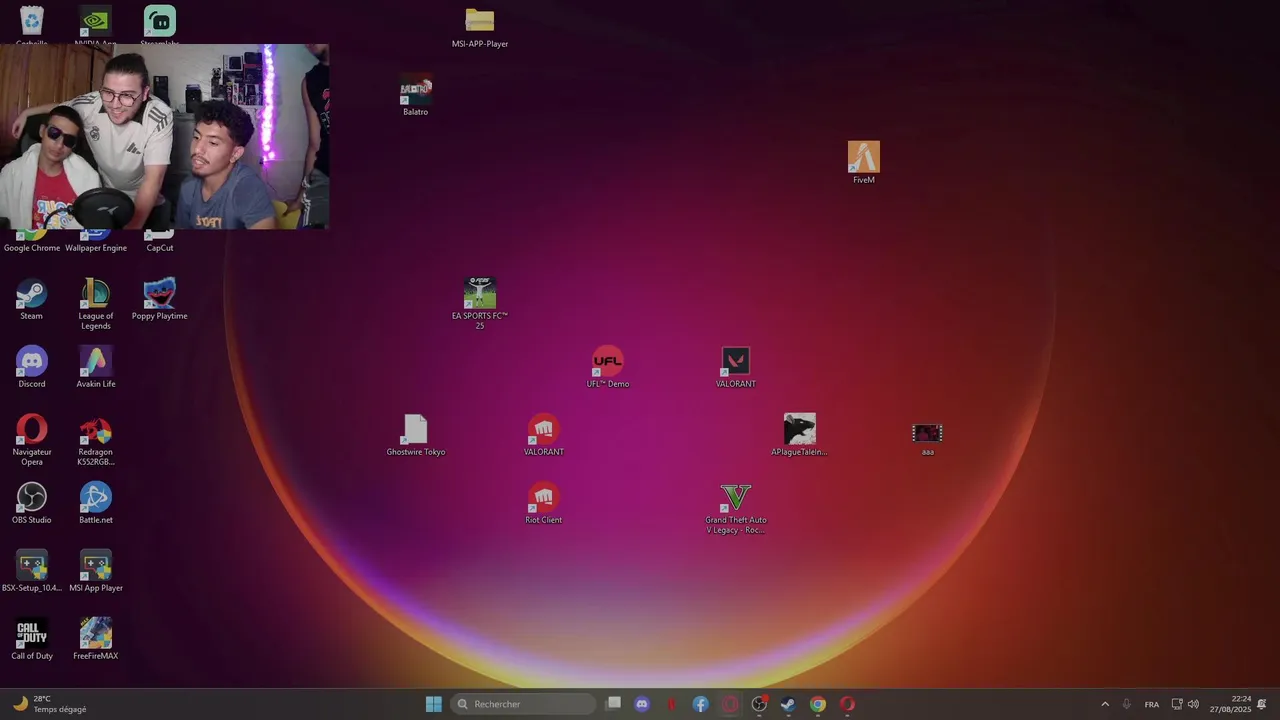Open OBS Studio from the taskbar
The width and height of the screenshot is (1280, 720).
(x=759, y=704)
